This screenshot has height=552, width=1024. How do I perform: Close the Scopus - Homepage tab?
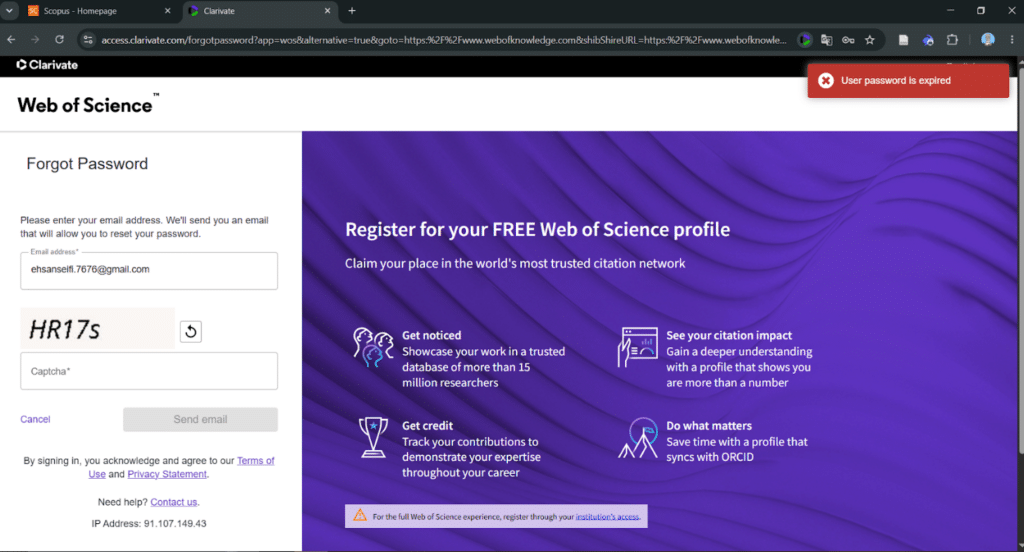click(x=167, y=10)
